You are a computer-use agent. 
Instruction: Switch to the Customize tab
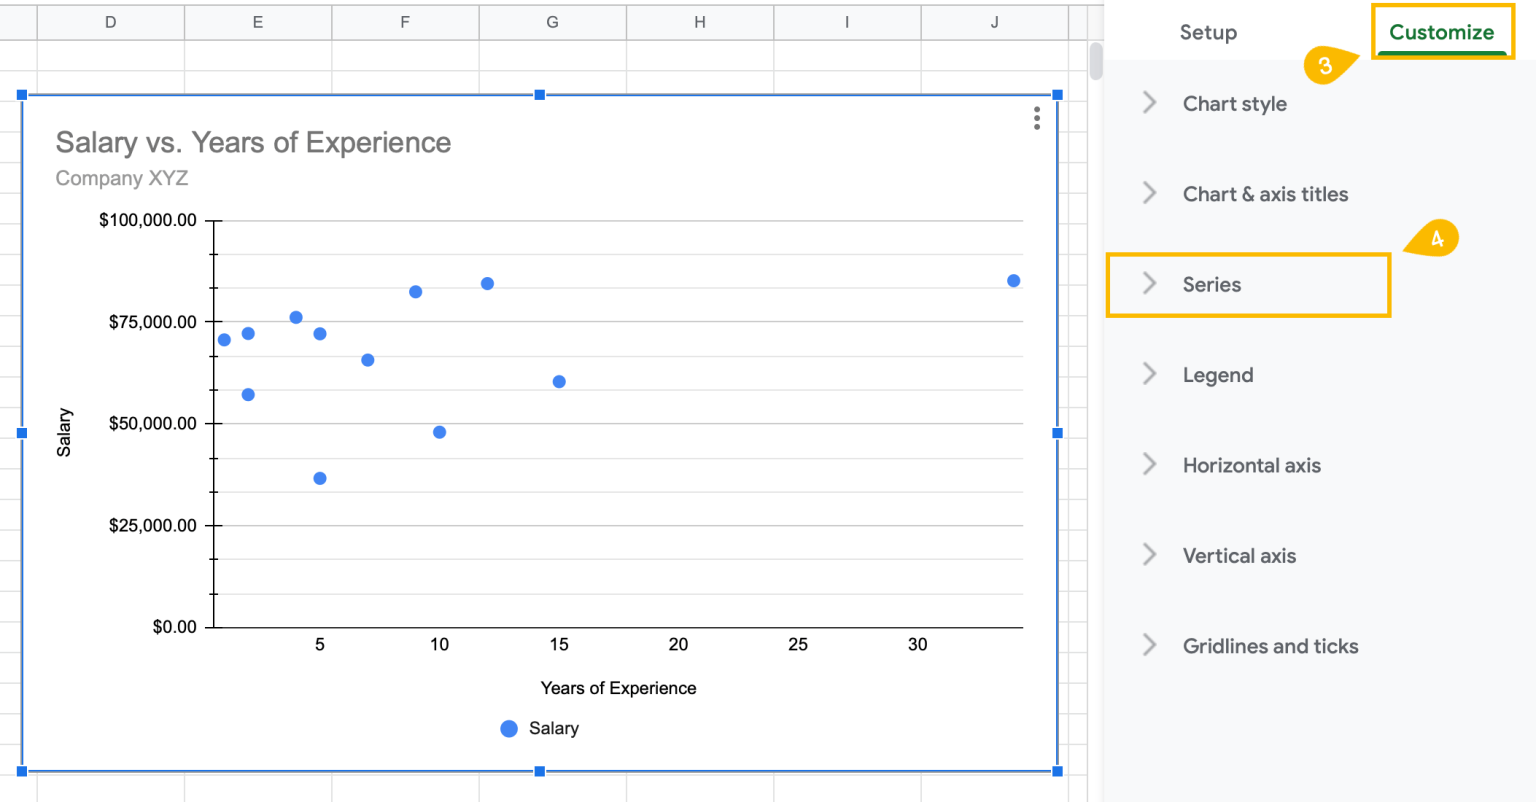[1441, 31]
